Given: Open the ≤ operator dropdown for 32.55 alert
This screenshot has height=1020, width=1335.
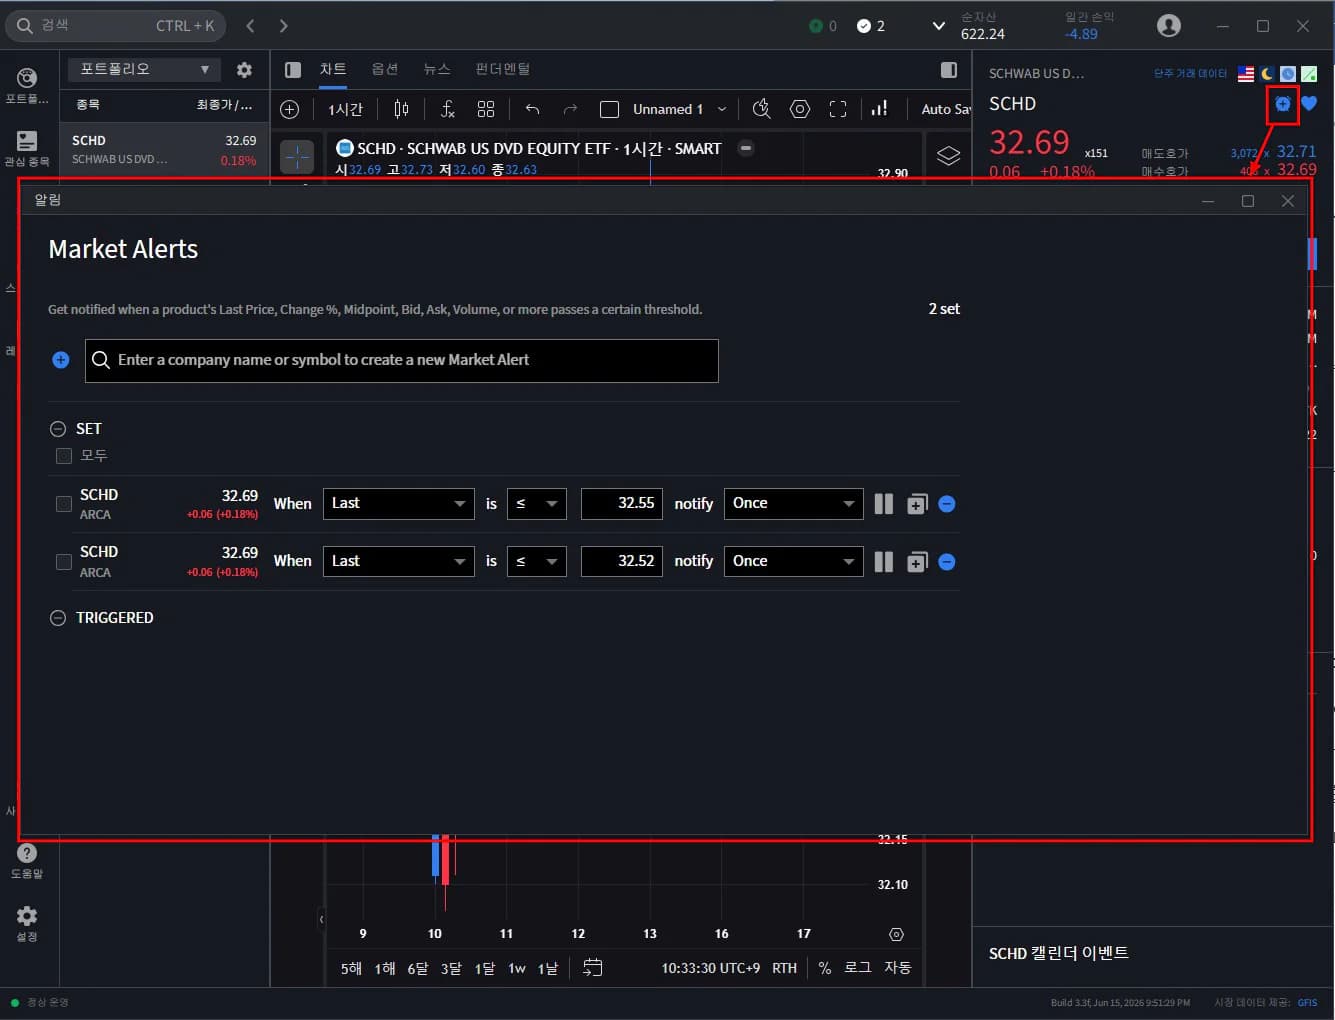Looking at the screenshot, I should coord(537,504).
